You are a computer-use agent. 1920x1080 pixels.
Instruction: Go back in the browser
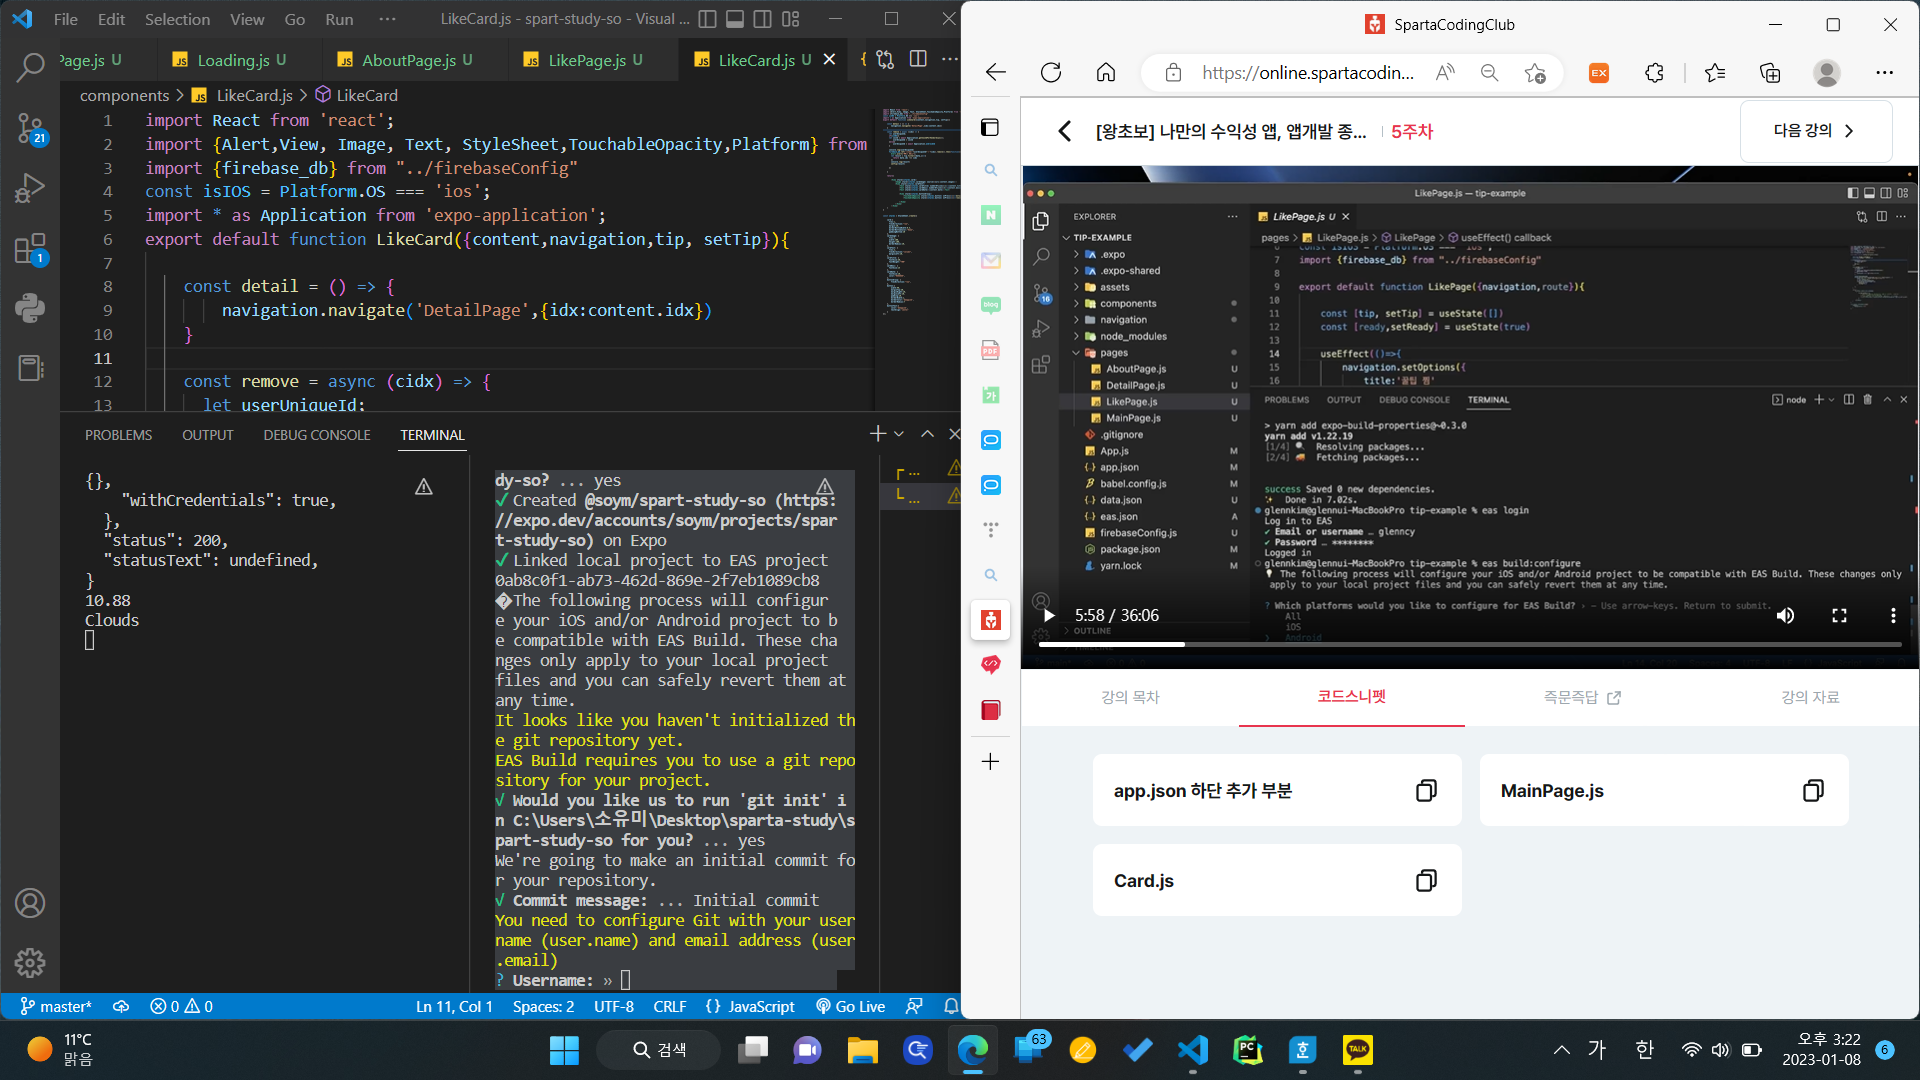(996, 72)
